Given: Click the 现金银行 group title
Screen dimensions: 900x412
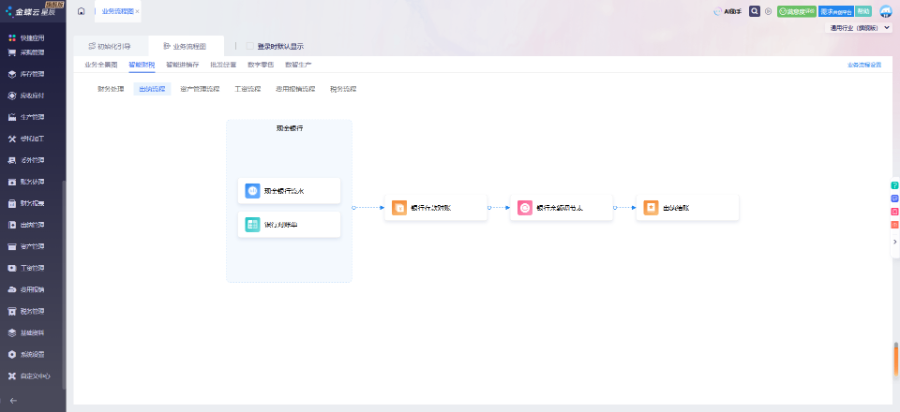Looking at the screenshot, I should pyautogui.click(x=289, y=128).
